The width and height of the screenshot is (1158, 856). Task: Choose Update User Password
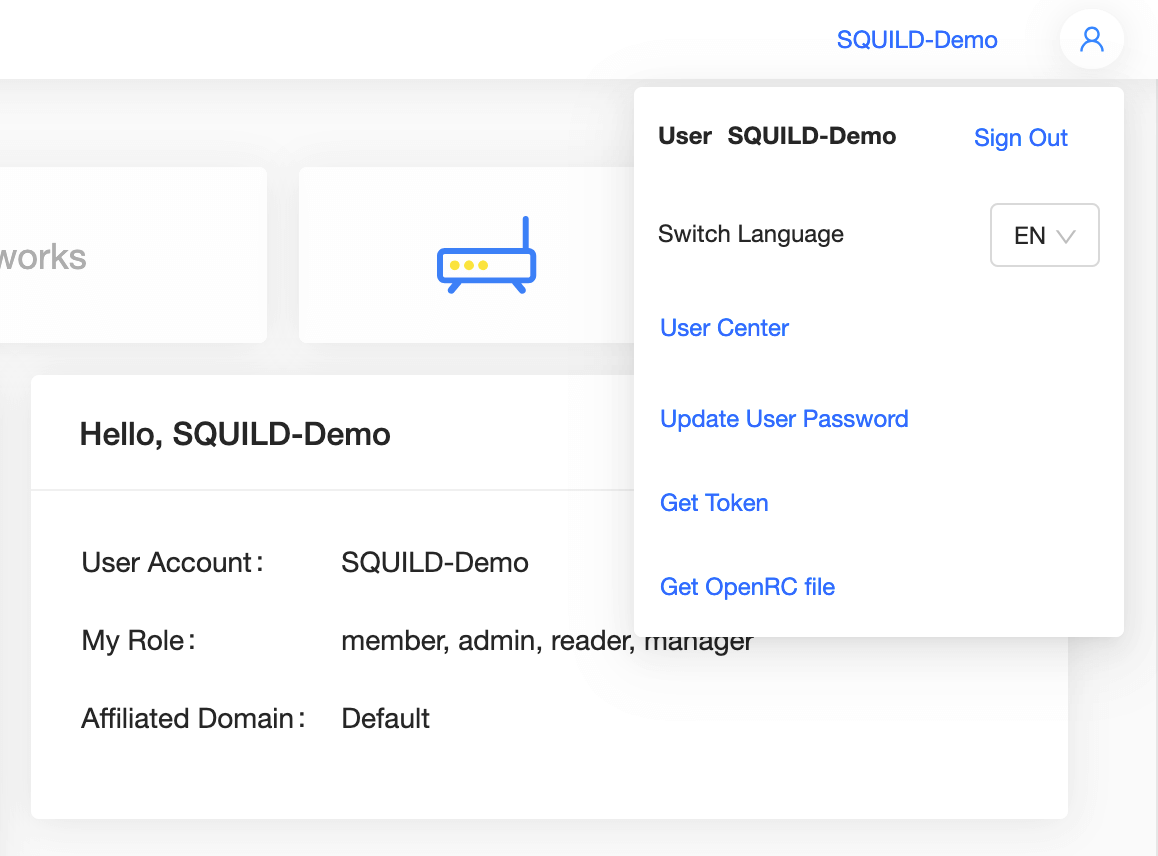point(784,419)
